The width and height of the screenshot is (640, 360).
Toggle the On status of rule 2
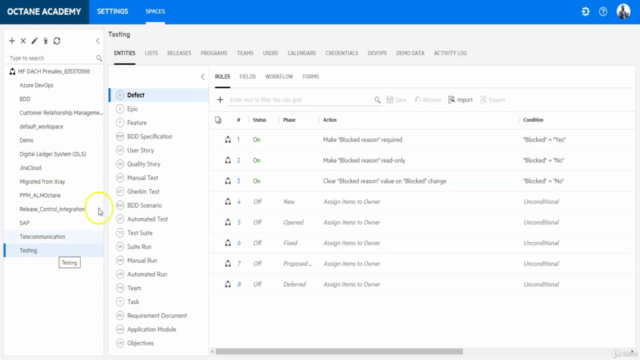pyautogui.click(x=256, y=160)
